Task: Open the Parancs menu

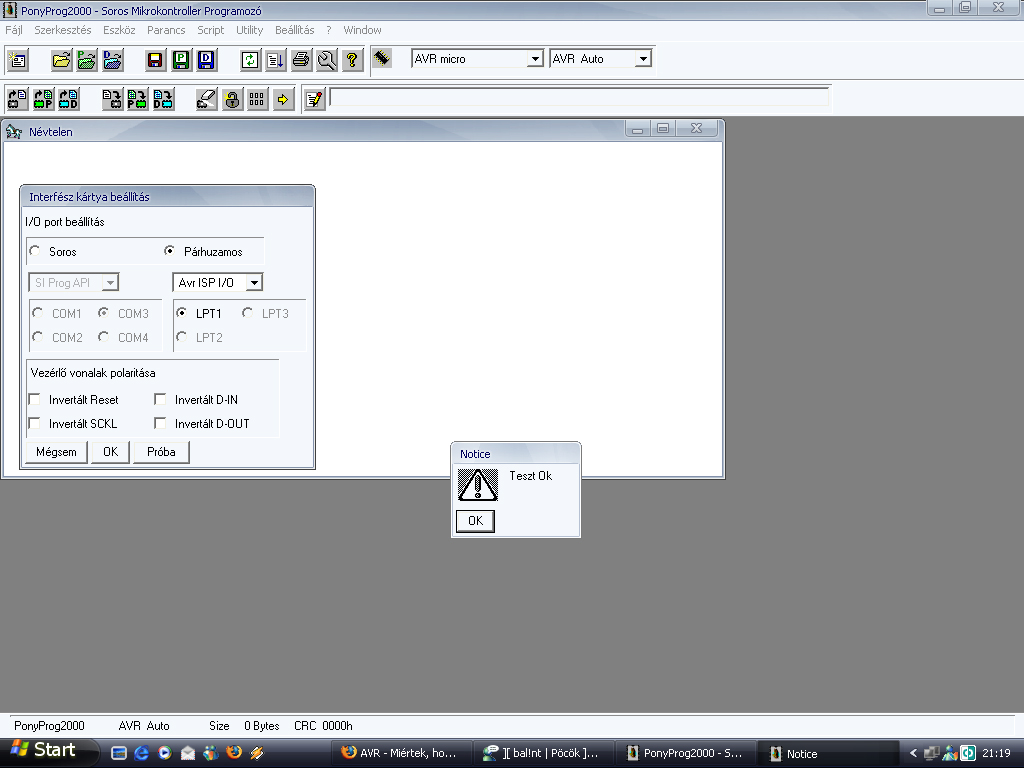Action: (x=166, y=30)
